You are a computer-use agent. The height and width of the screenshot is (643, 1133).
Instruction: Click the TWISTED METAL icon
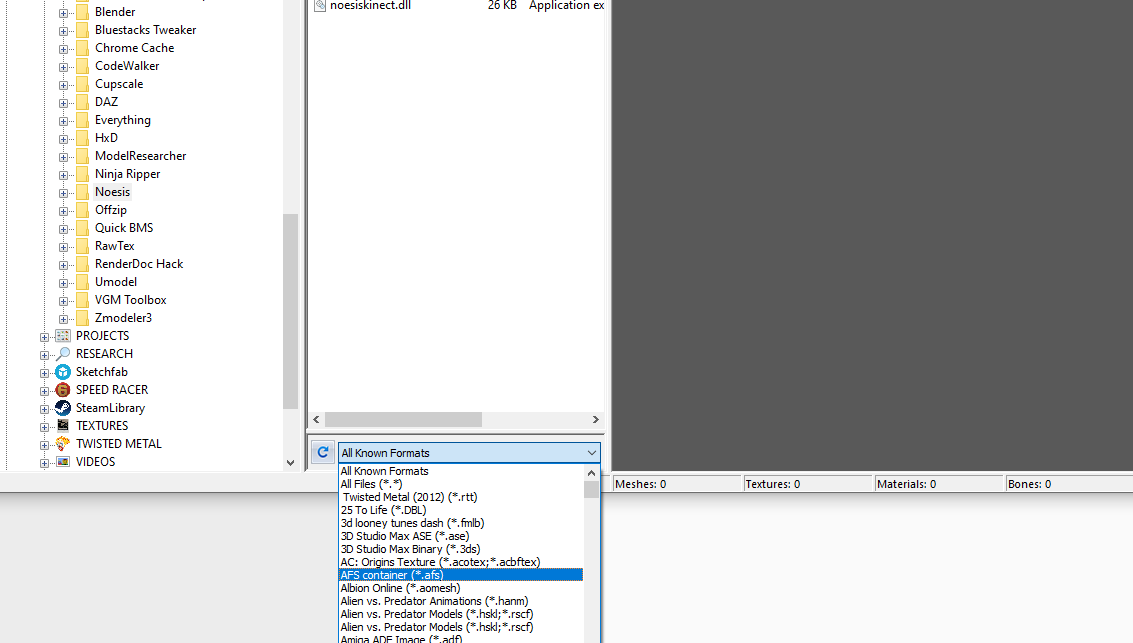pos(64,444)
